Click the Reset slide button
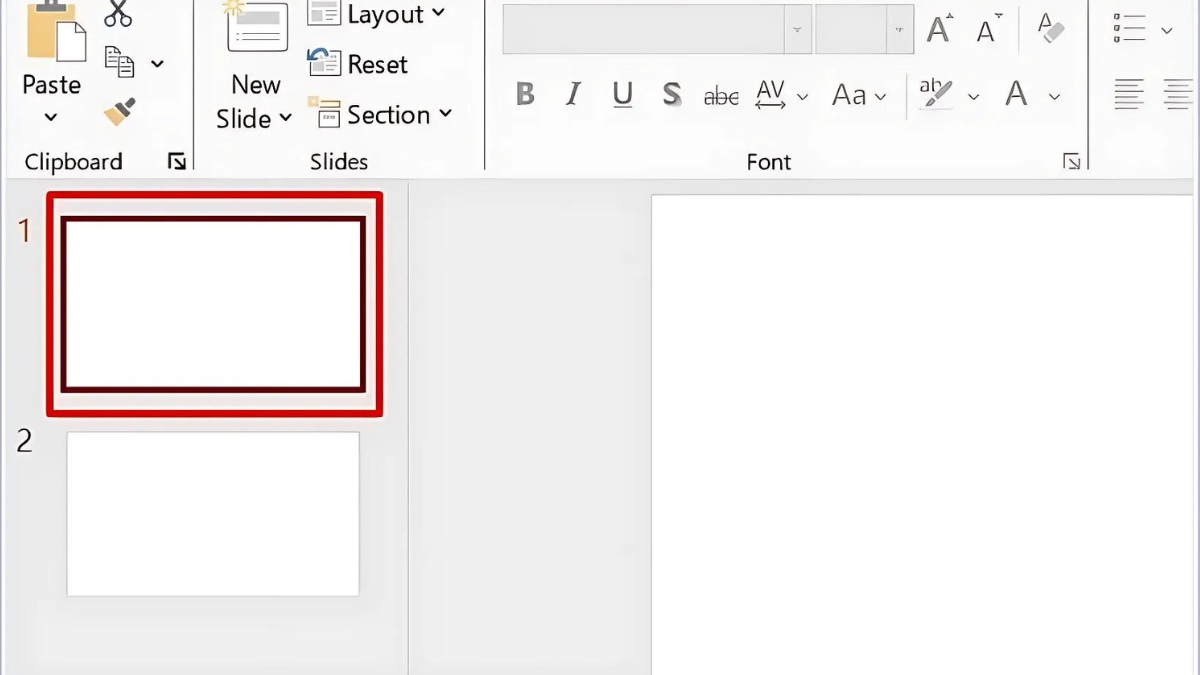 [x=358, y=64]
